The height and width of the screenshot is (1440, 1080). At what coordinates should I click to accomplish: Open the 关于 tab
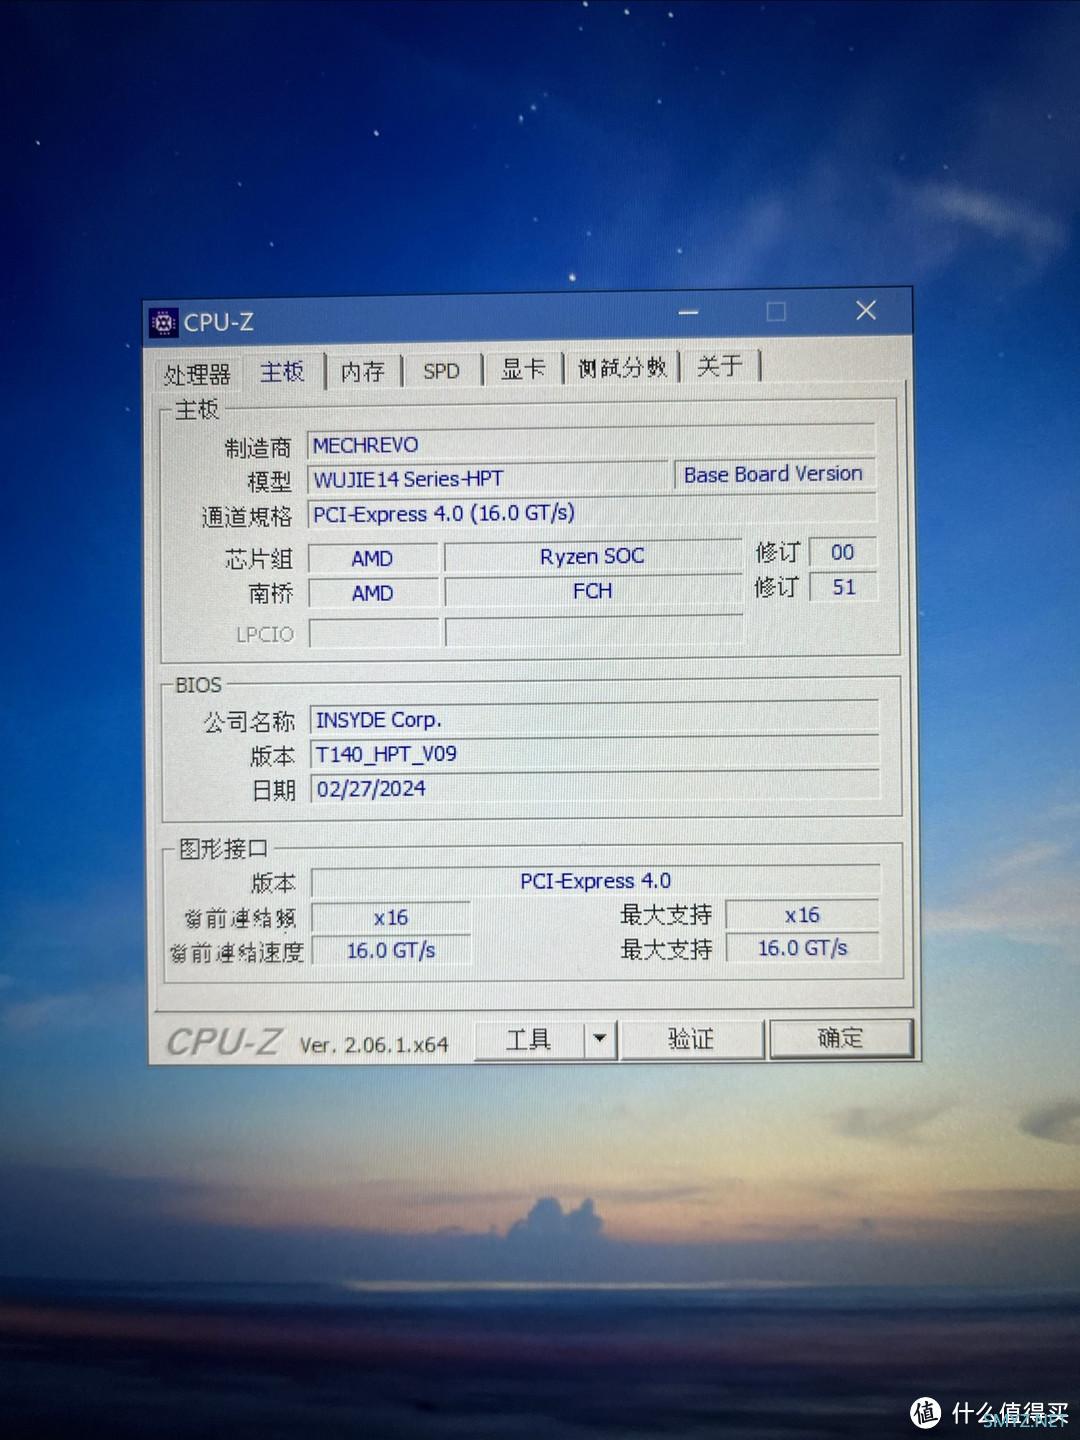click(720, 366)
